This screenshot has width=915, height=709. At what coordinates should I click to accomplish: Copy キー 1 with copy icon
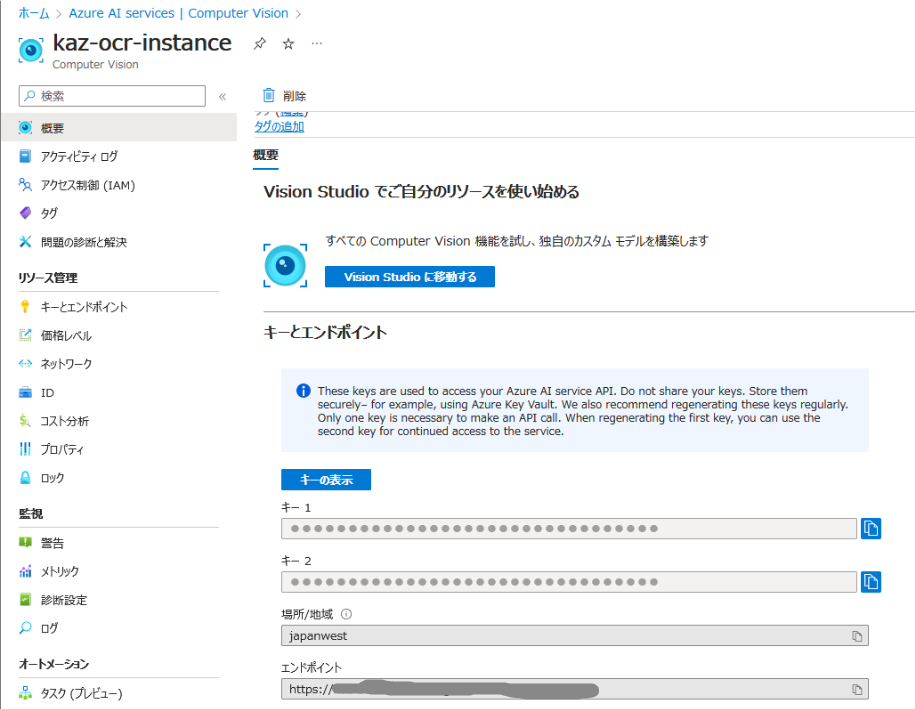871,529
